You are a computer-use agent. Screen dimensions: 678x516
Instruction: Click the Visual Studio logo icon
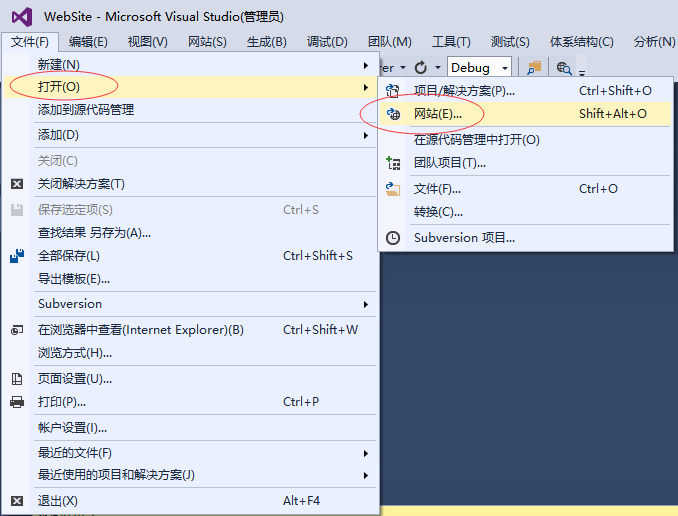22,17
